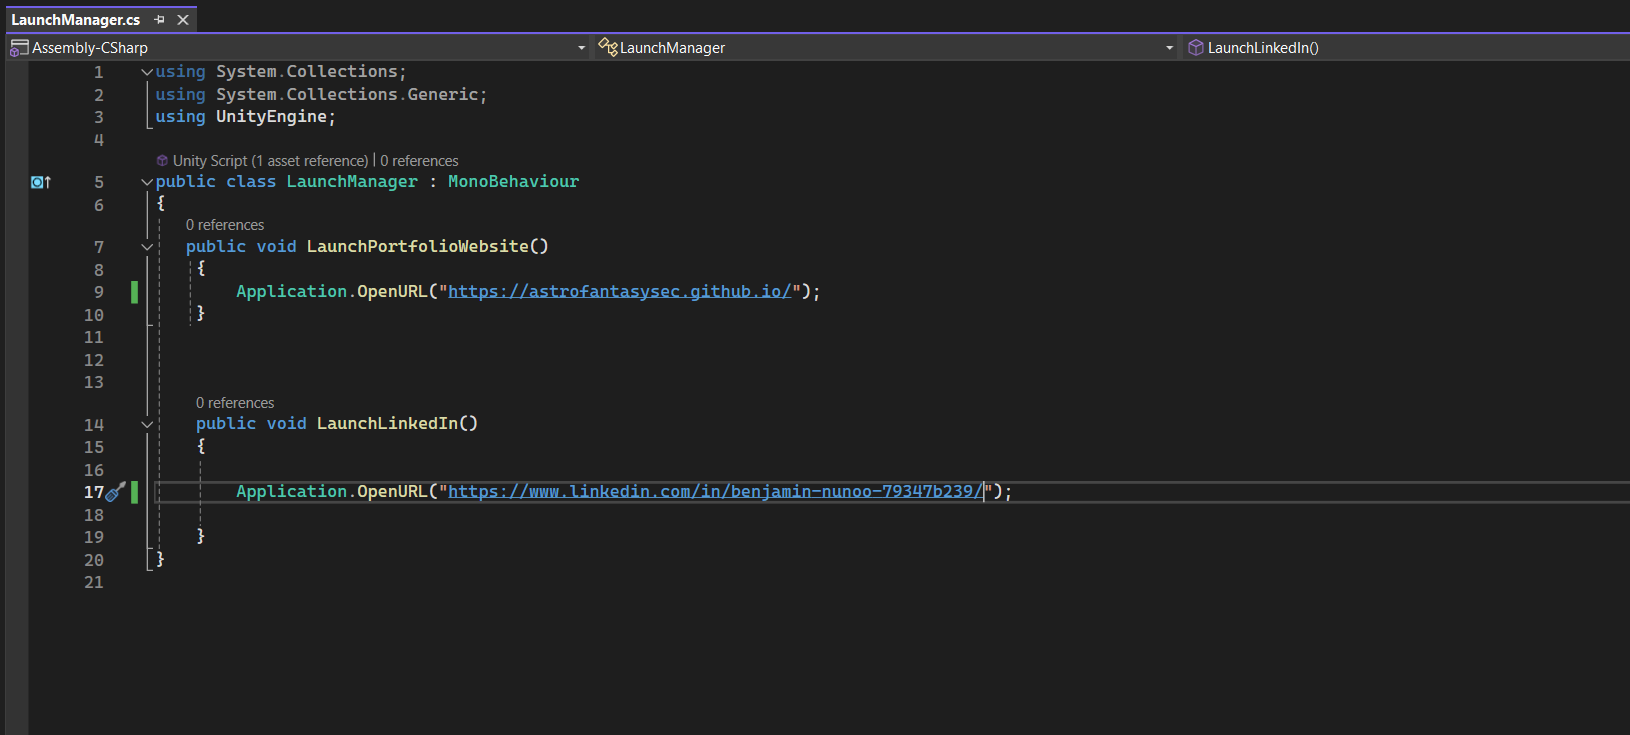Close the LaunchManager.cs tab
Screen dimensions: 1630x735
point(183,20)
